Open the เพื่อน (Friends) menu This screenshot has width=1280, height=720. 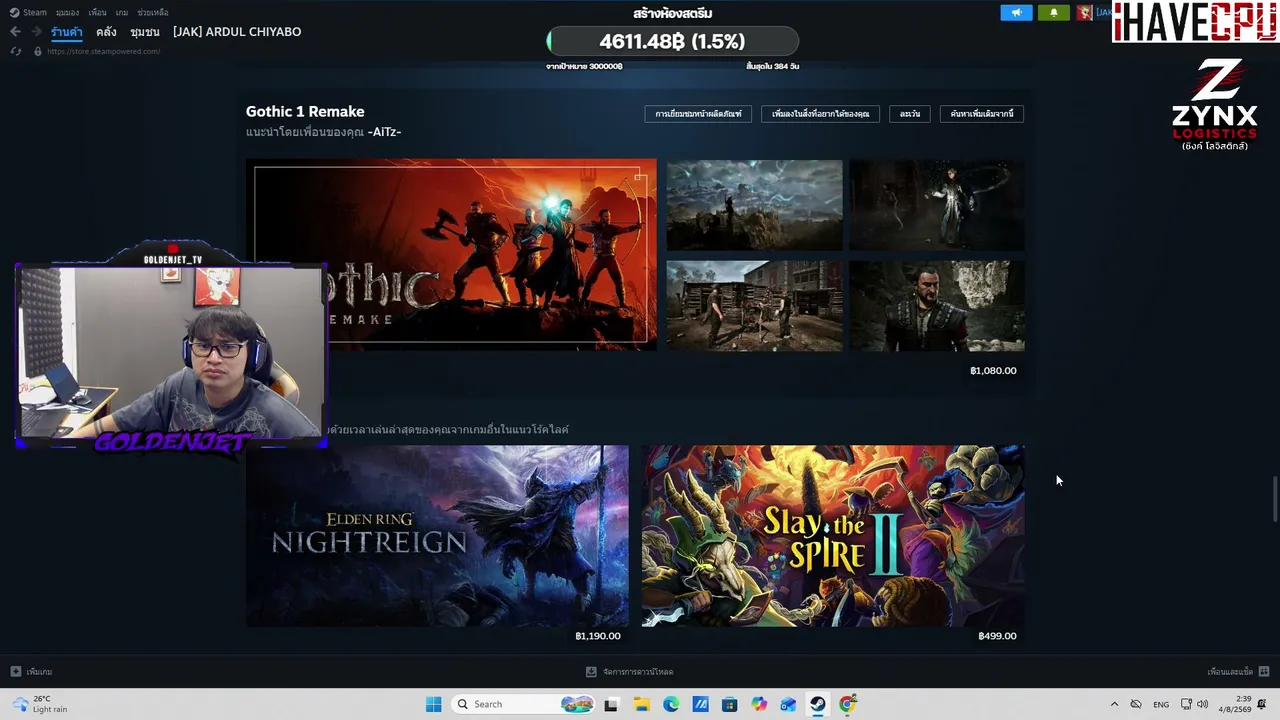pos(97,13)
